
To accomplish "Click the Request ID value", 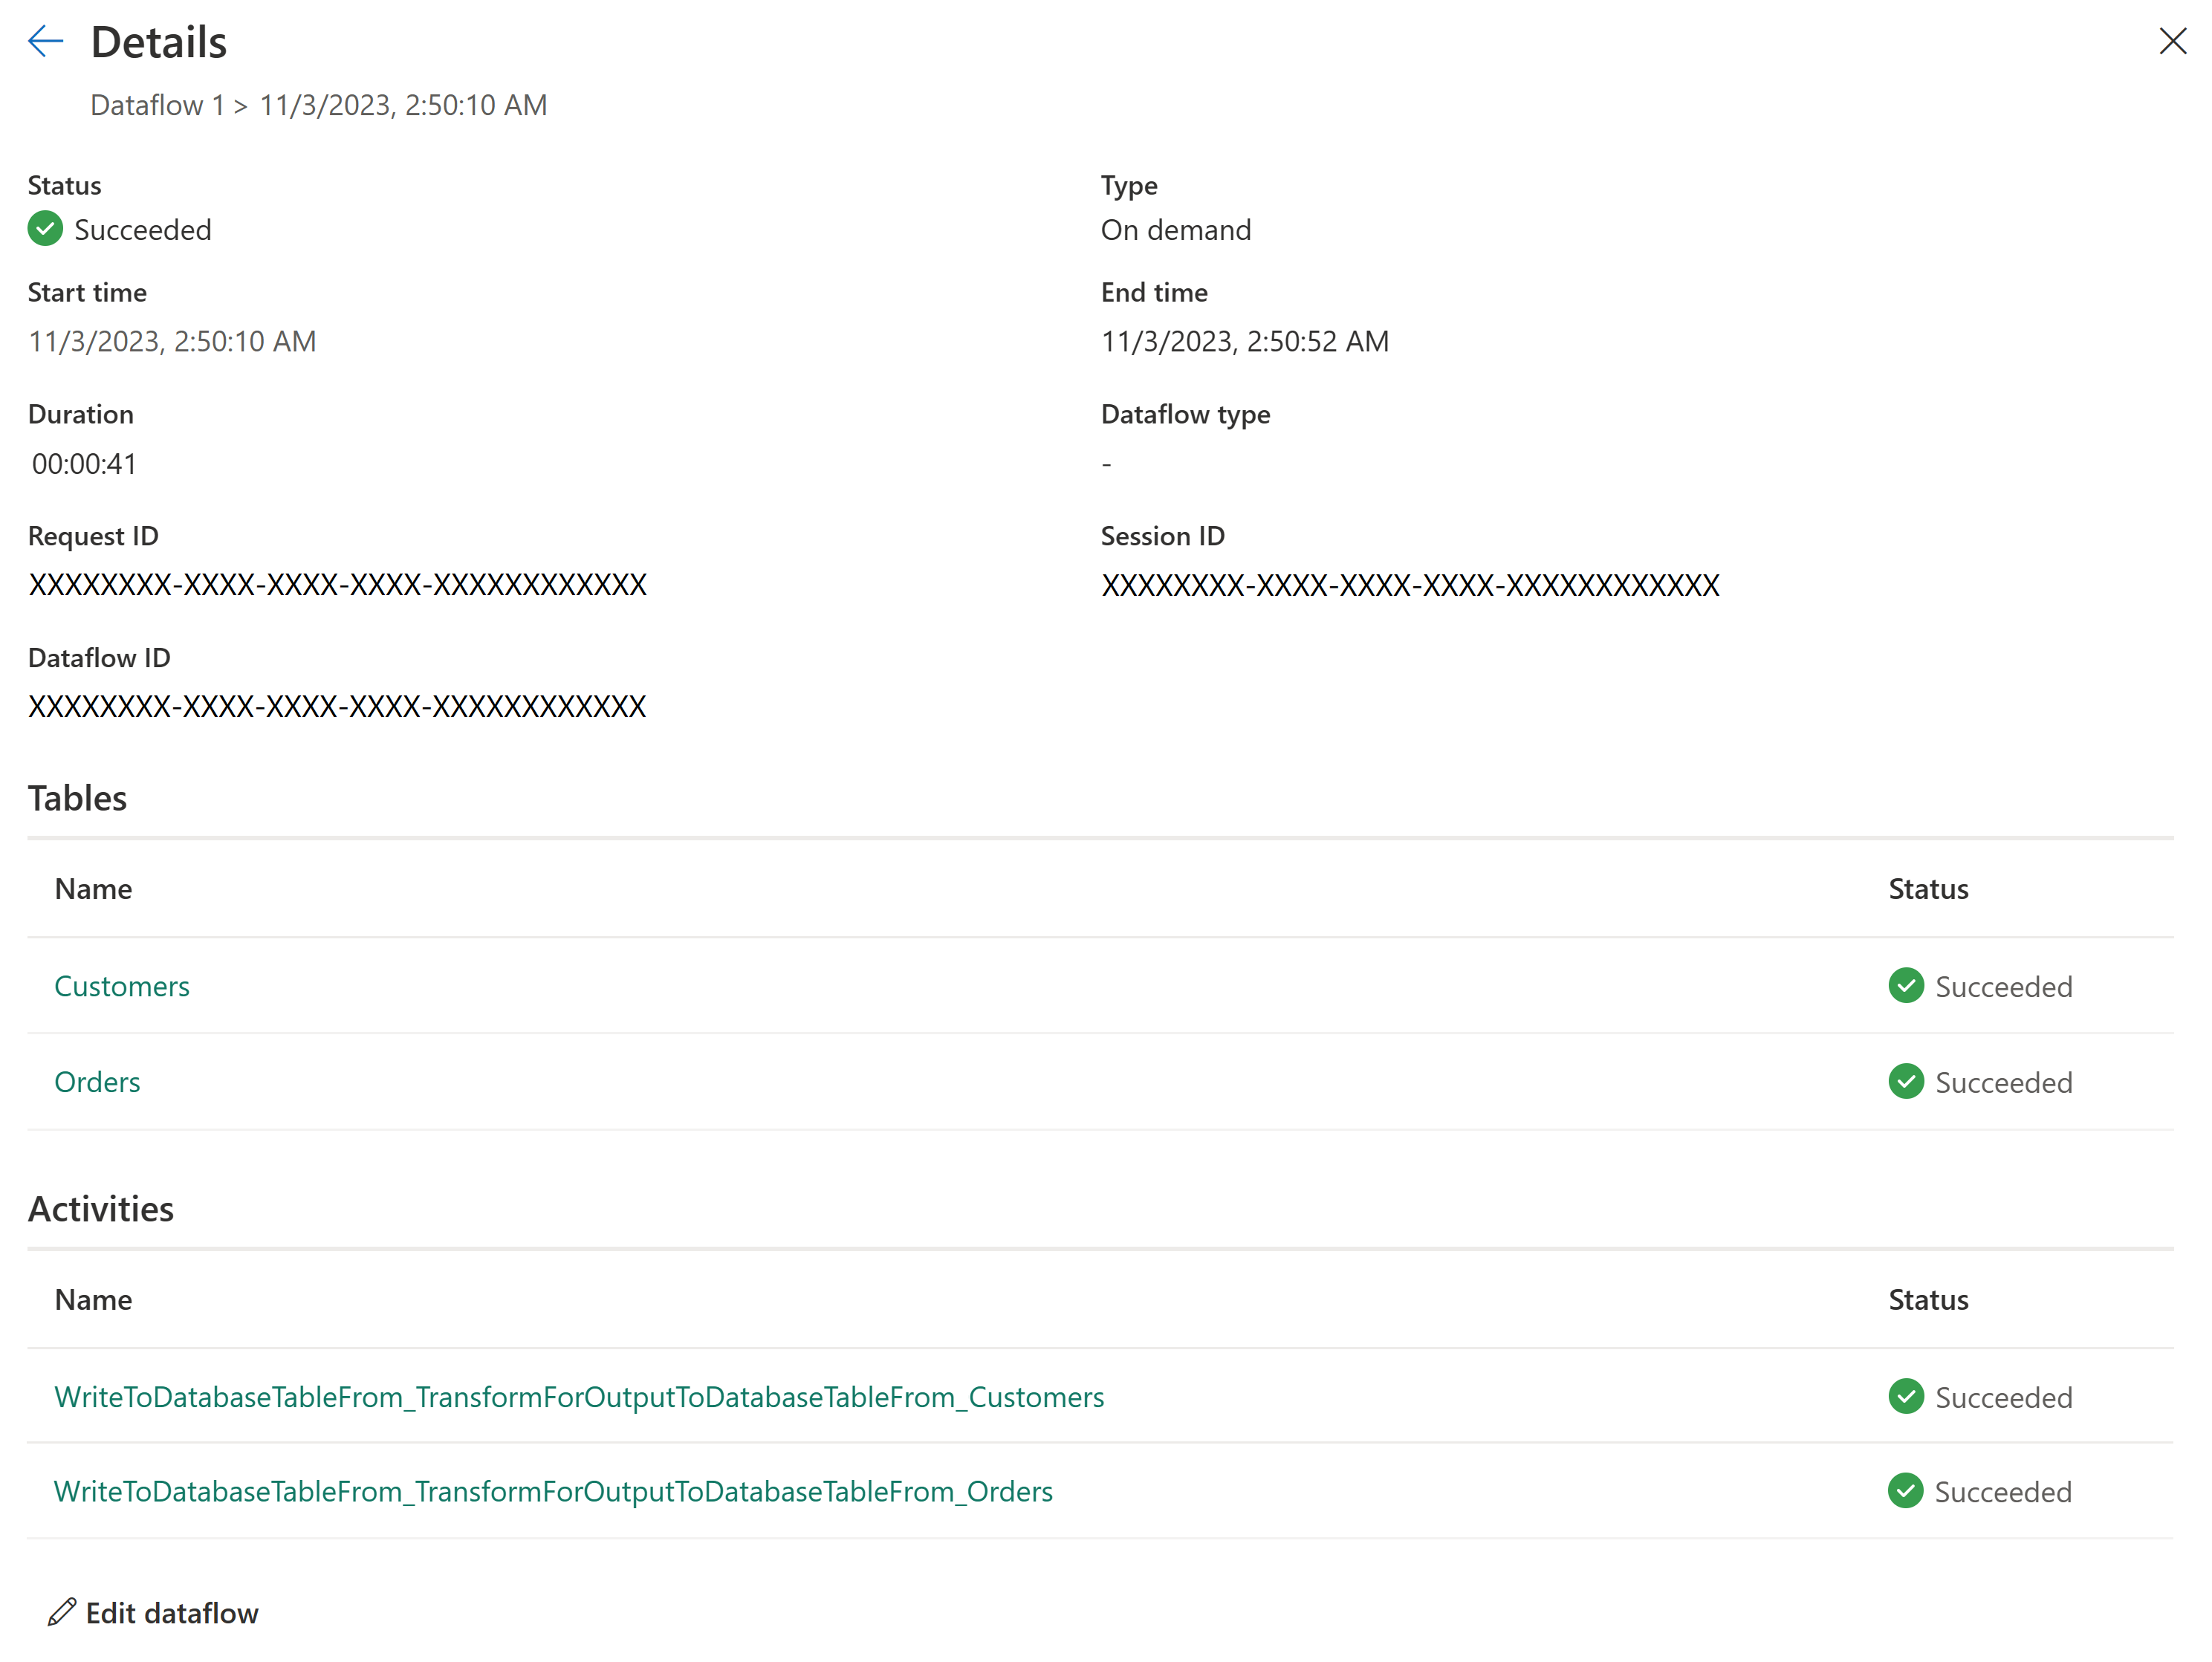I will pos(338,584).
